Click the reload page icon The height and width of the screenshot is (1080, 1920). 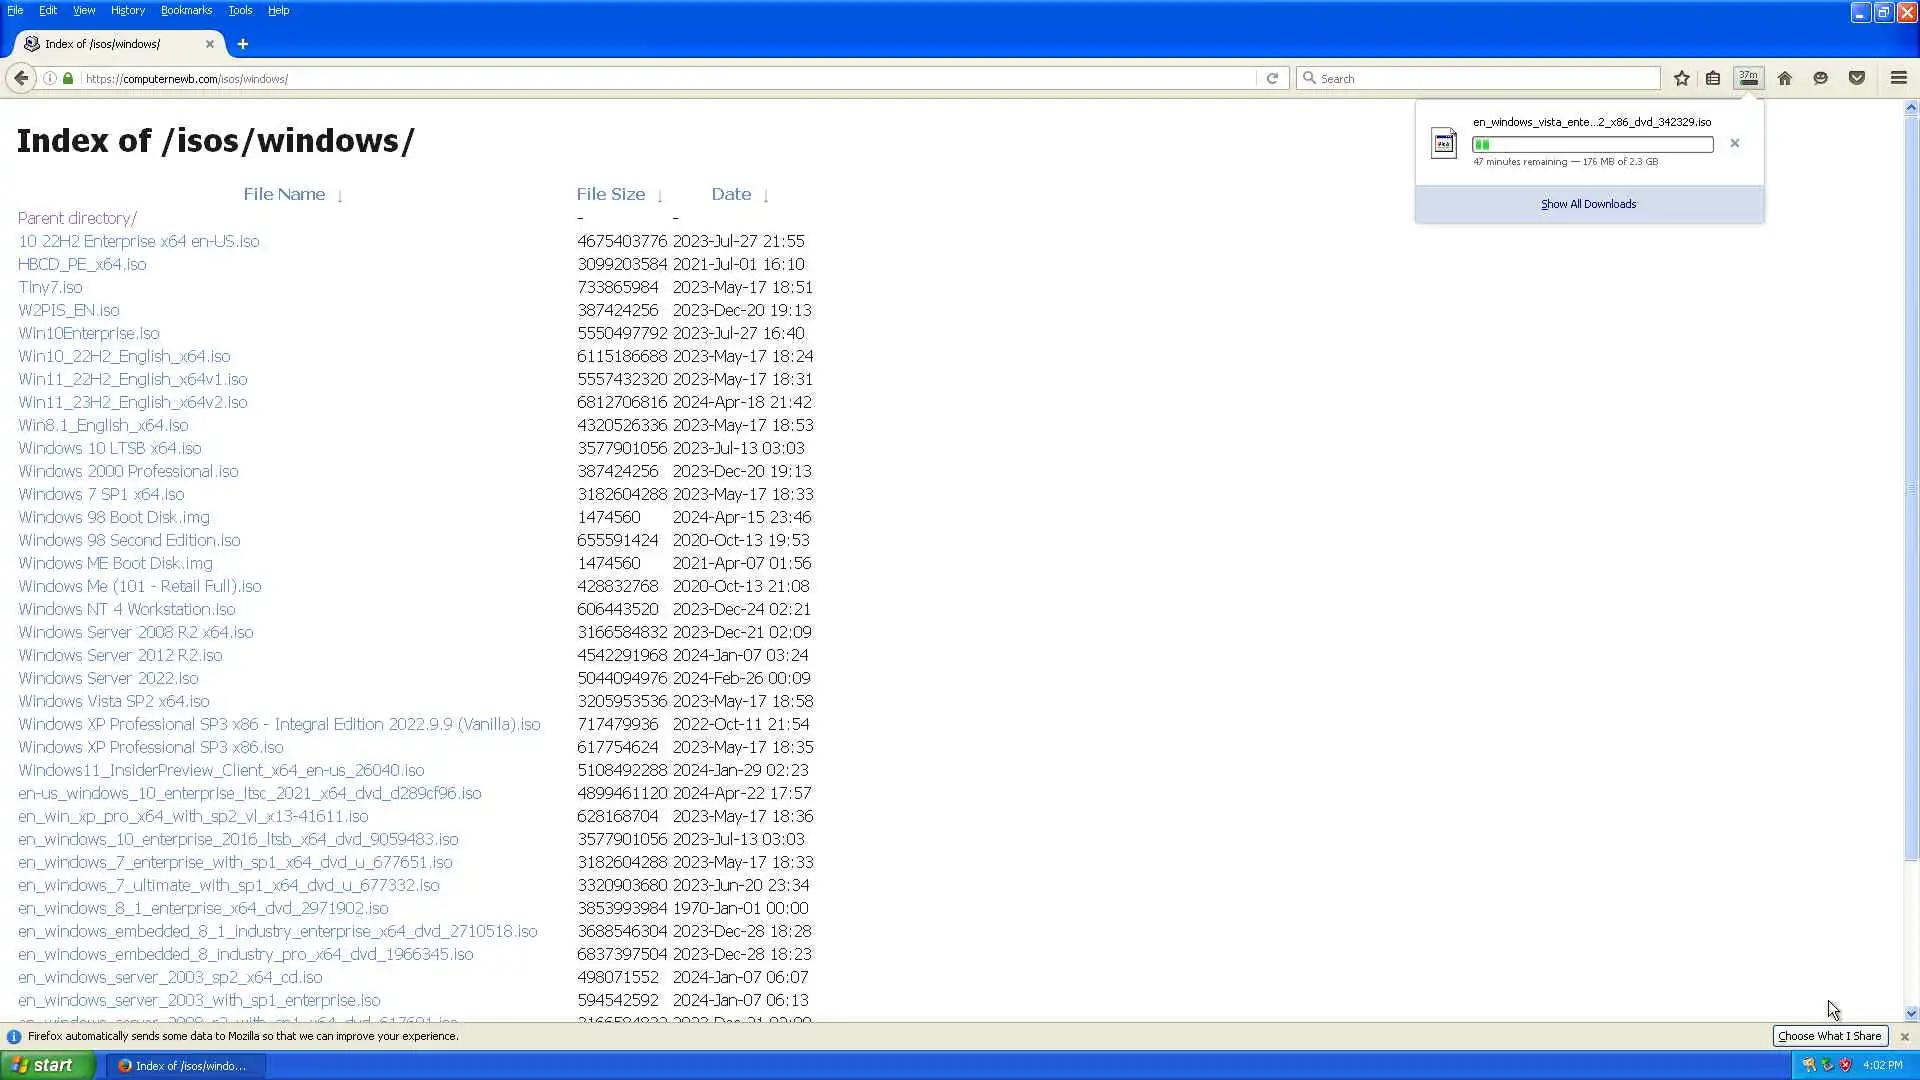[x=1272, y=78]
